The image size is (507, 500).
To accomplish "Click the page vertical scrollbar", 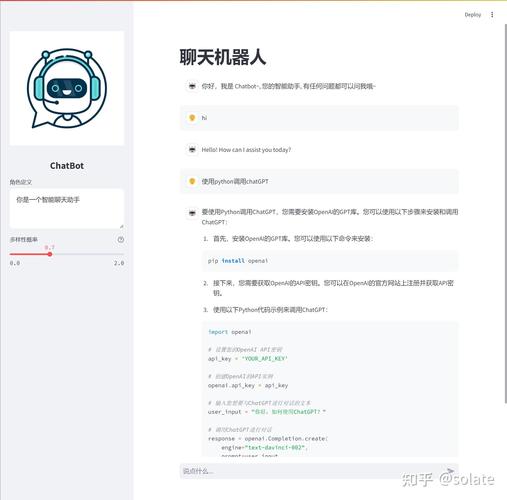I will [505, 213].
